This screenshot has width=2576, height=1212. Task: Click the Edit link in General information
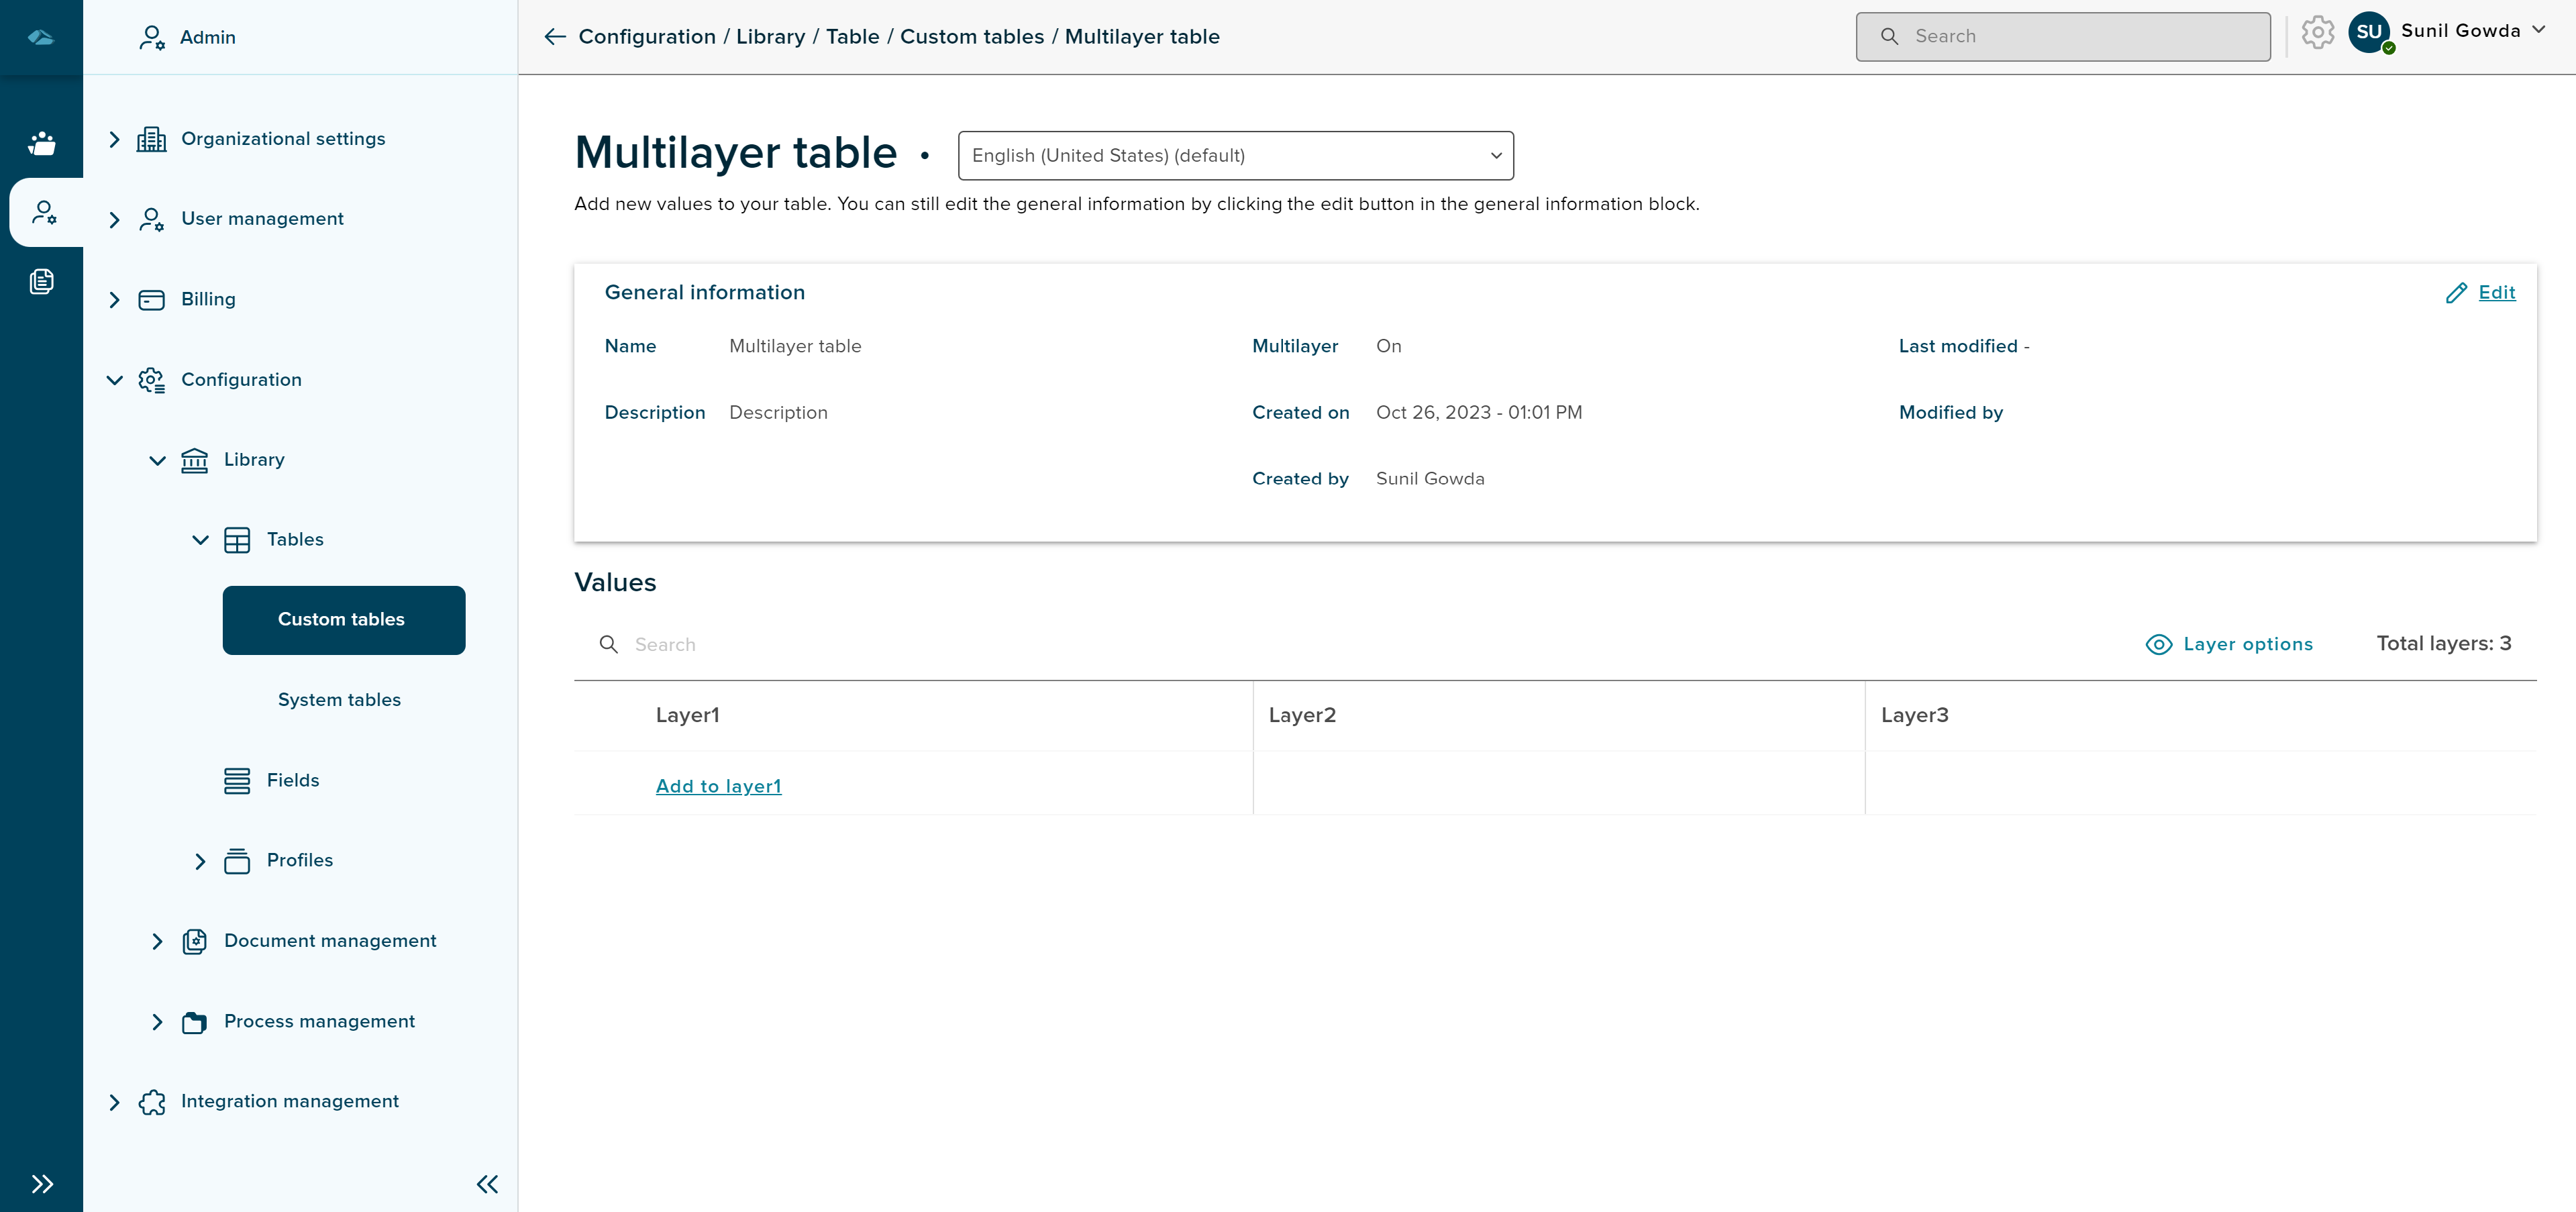(2496, 293)
